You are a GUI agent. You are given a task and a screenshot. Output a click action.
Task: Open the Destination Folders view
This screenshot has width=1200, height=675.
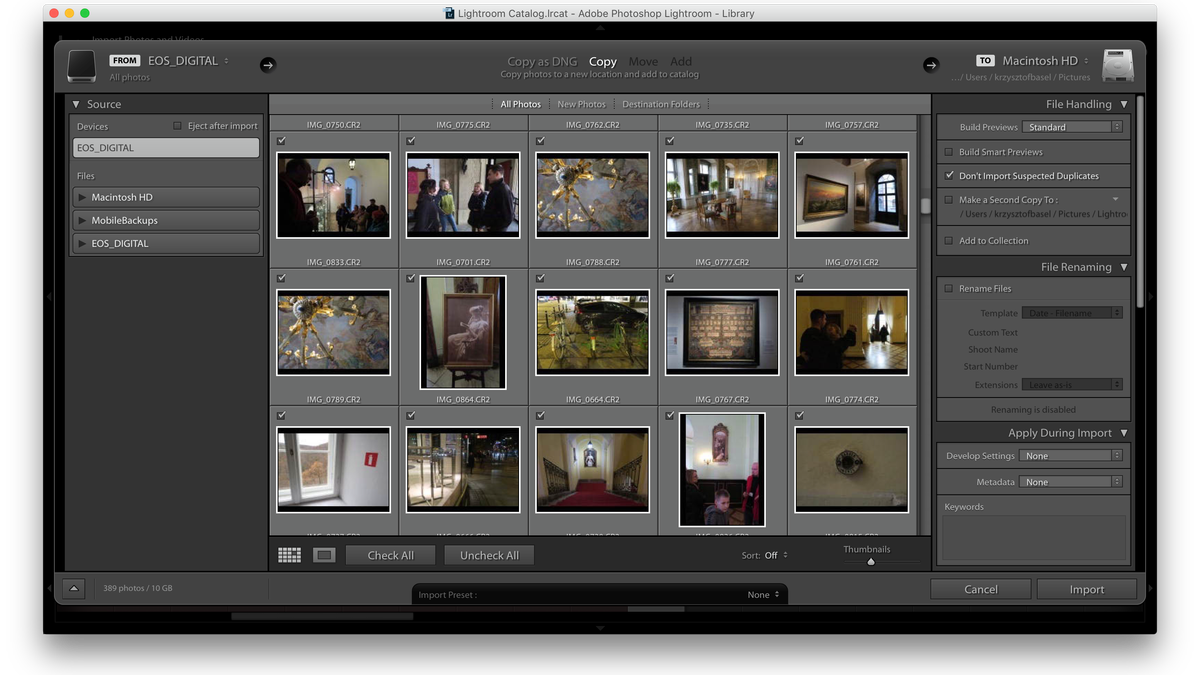tap(660, 103)
